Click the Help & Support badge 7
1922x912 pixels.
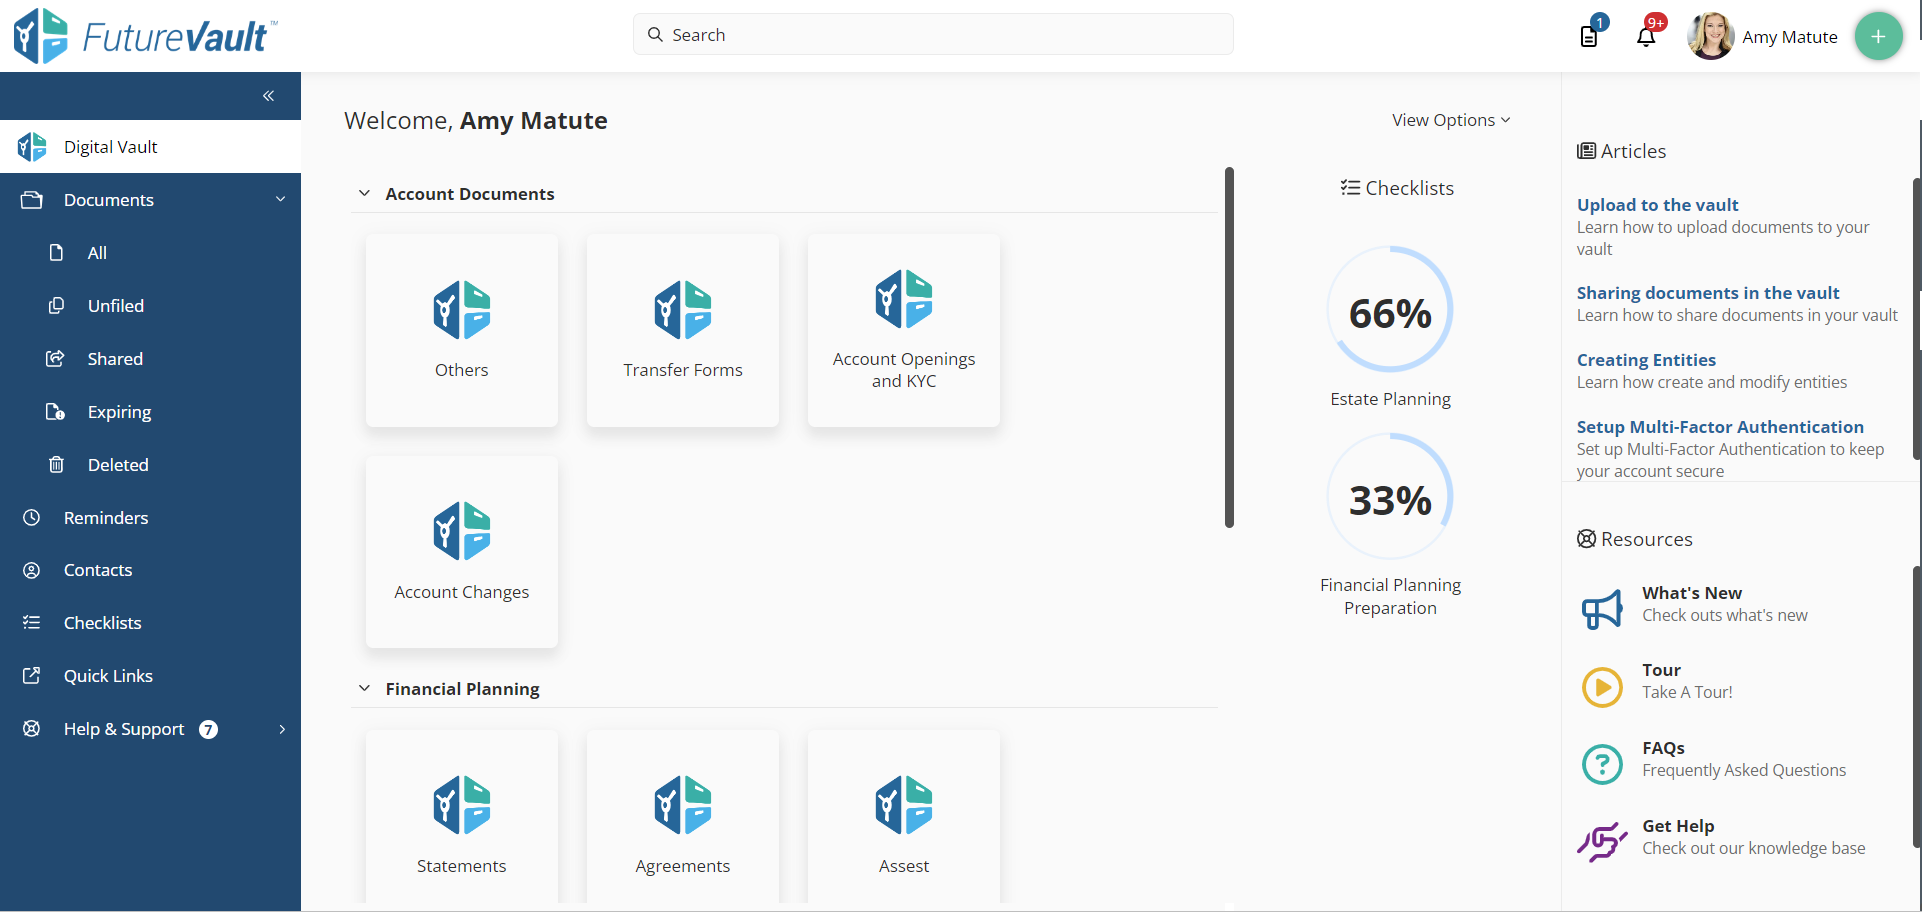[x=208, y=729]
